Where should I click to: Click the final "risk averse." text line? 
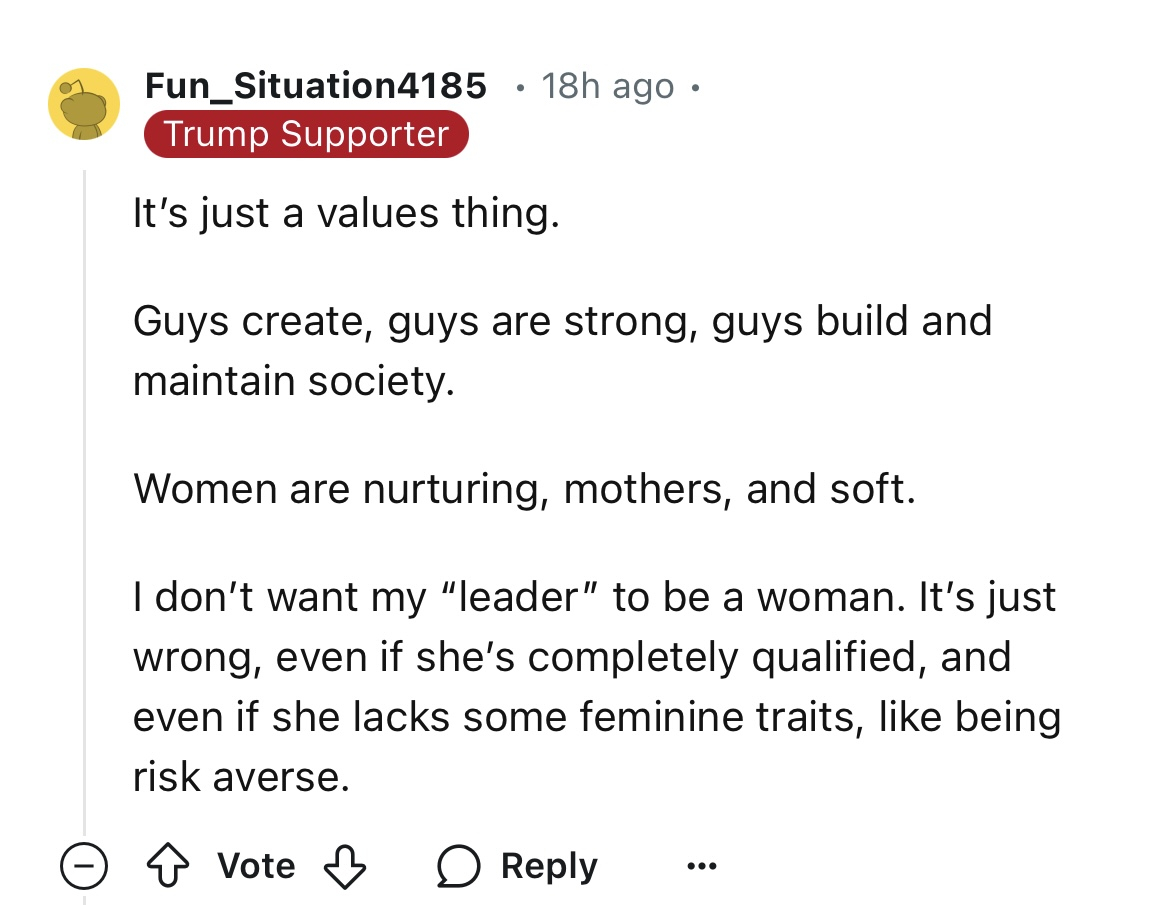(241, 777)
